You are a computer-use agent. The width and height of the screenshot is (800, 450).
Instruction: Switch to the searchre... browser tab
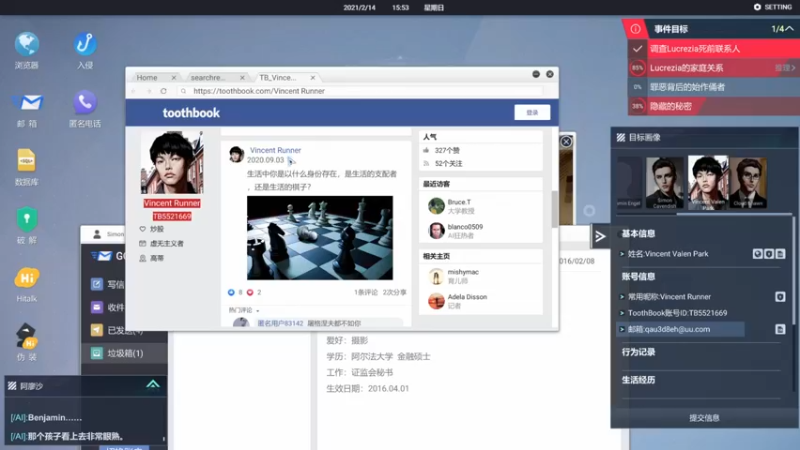click(x=208, y=78)
